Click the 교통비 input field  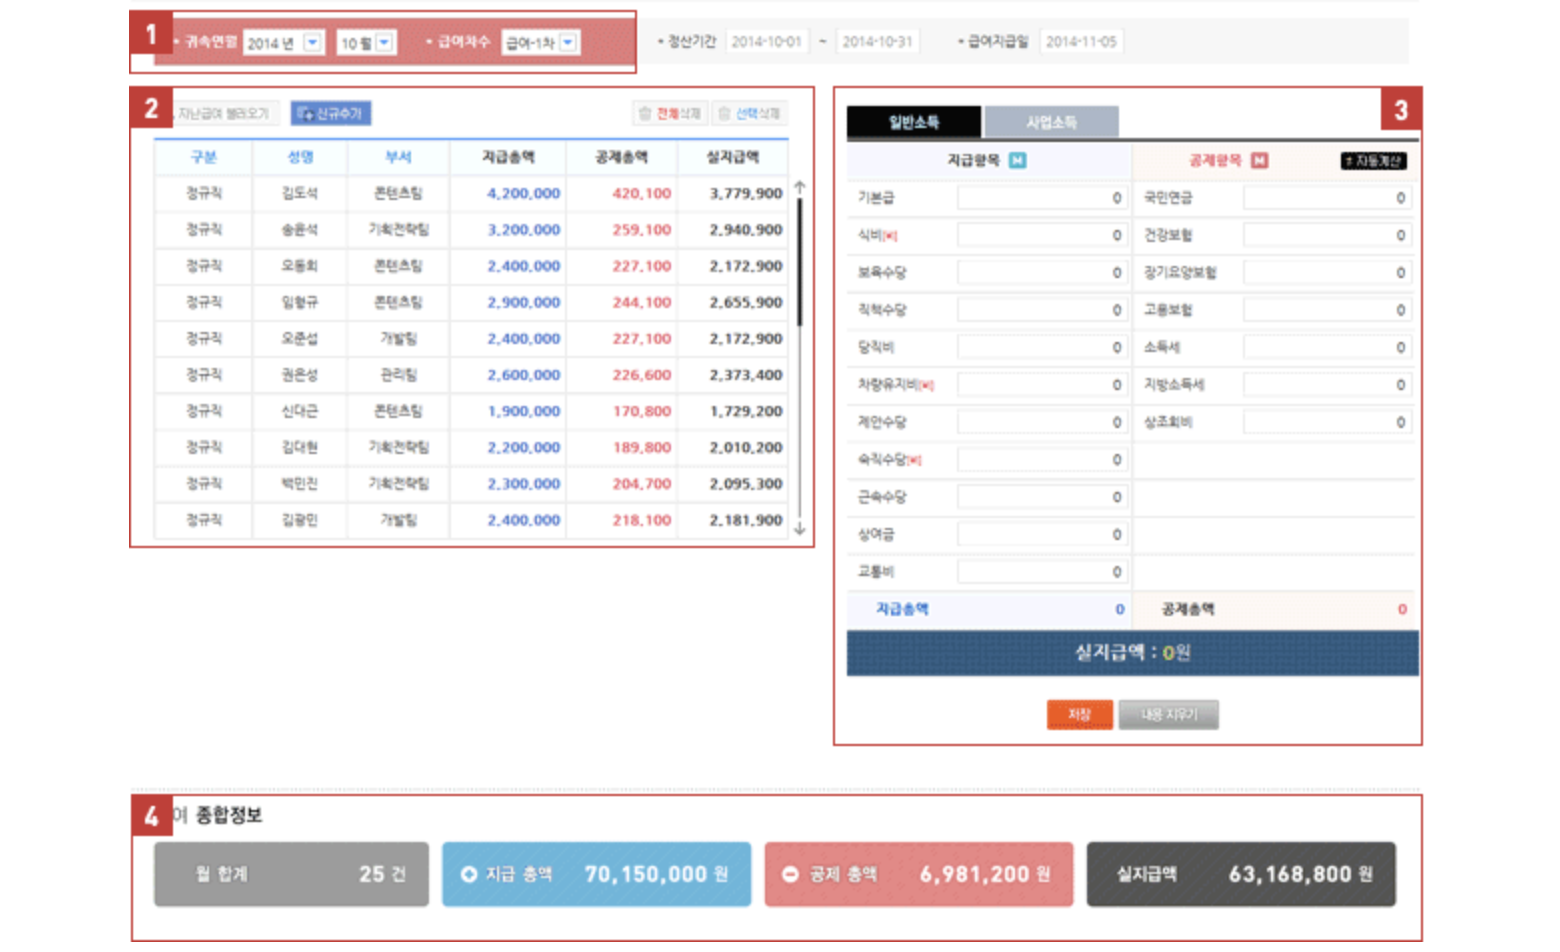pyautogui.click(x=1042, y=572)
